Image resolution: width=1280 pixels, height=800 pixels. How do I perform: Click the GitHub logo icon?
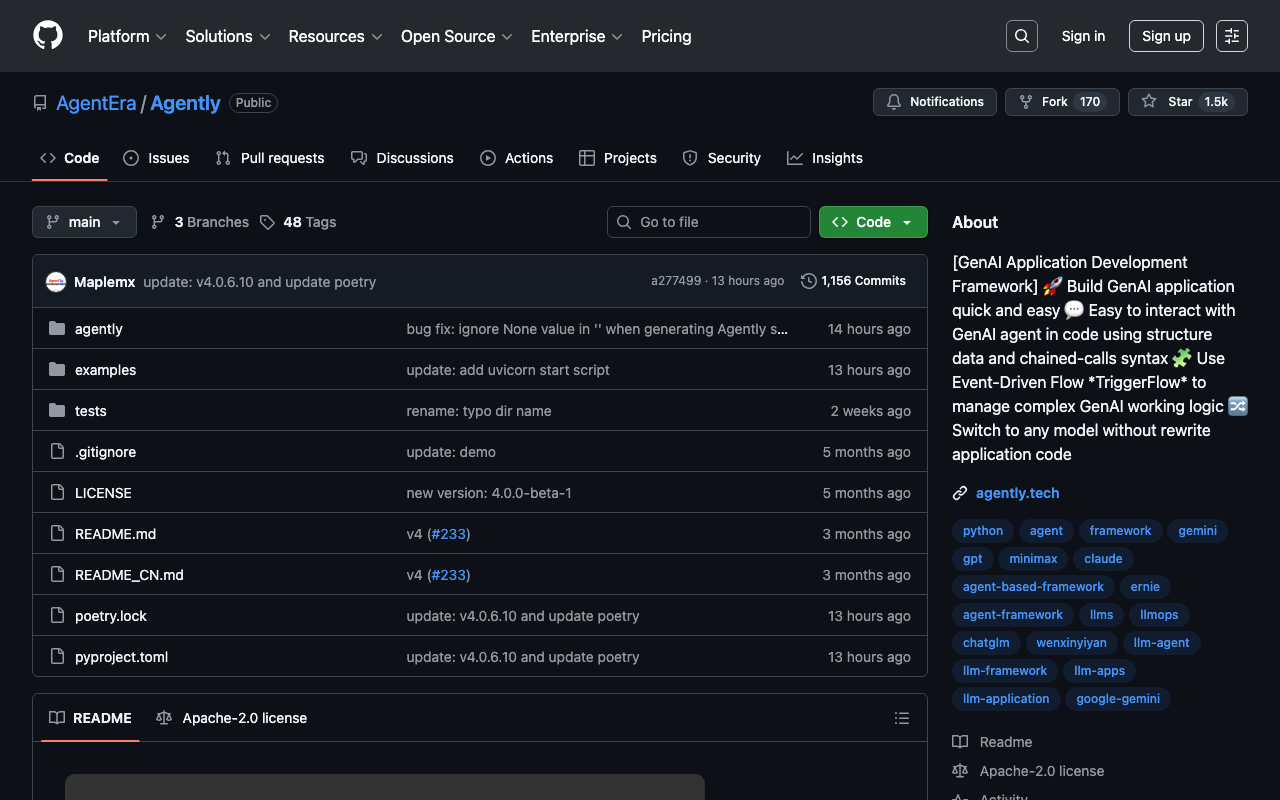[x=48, y=36]
